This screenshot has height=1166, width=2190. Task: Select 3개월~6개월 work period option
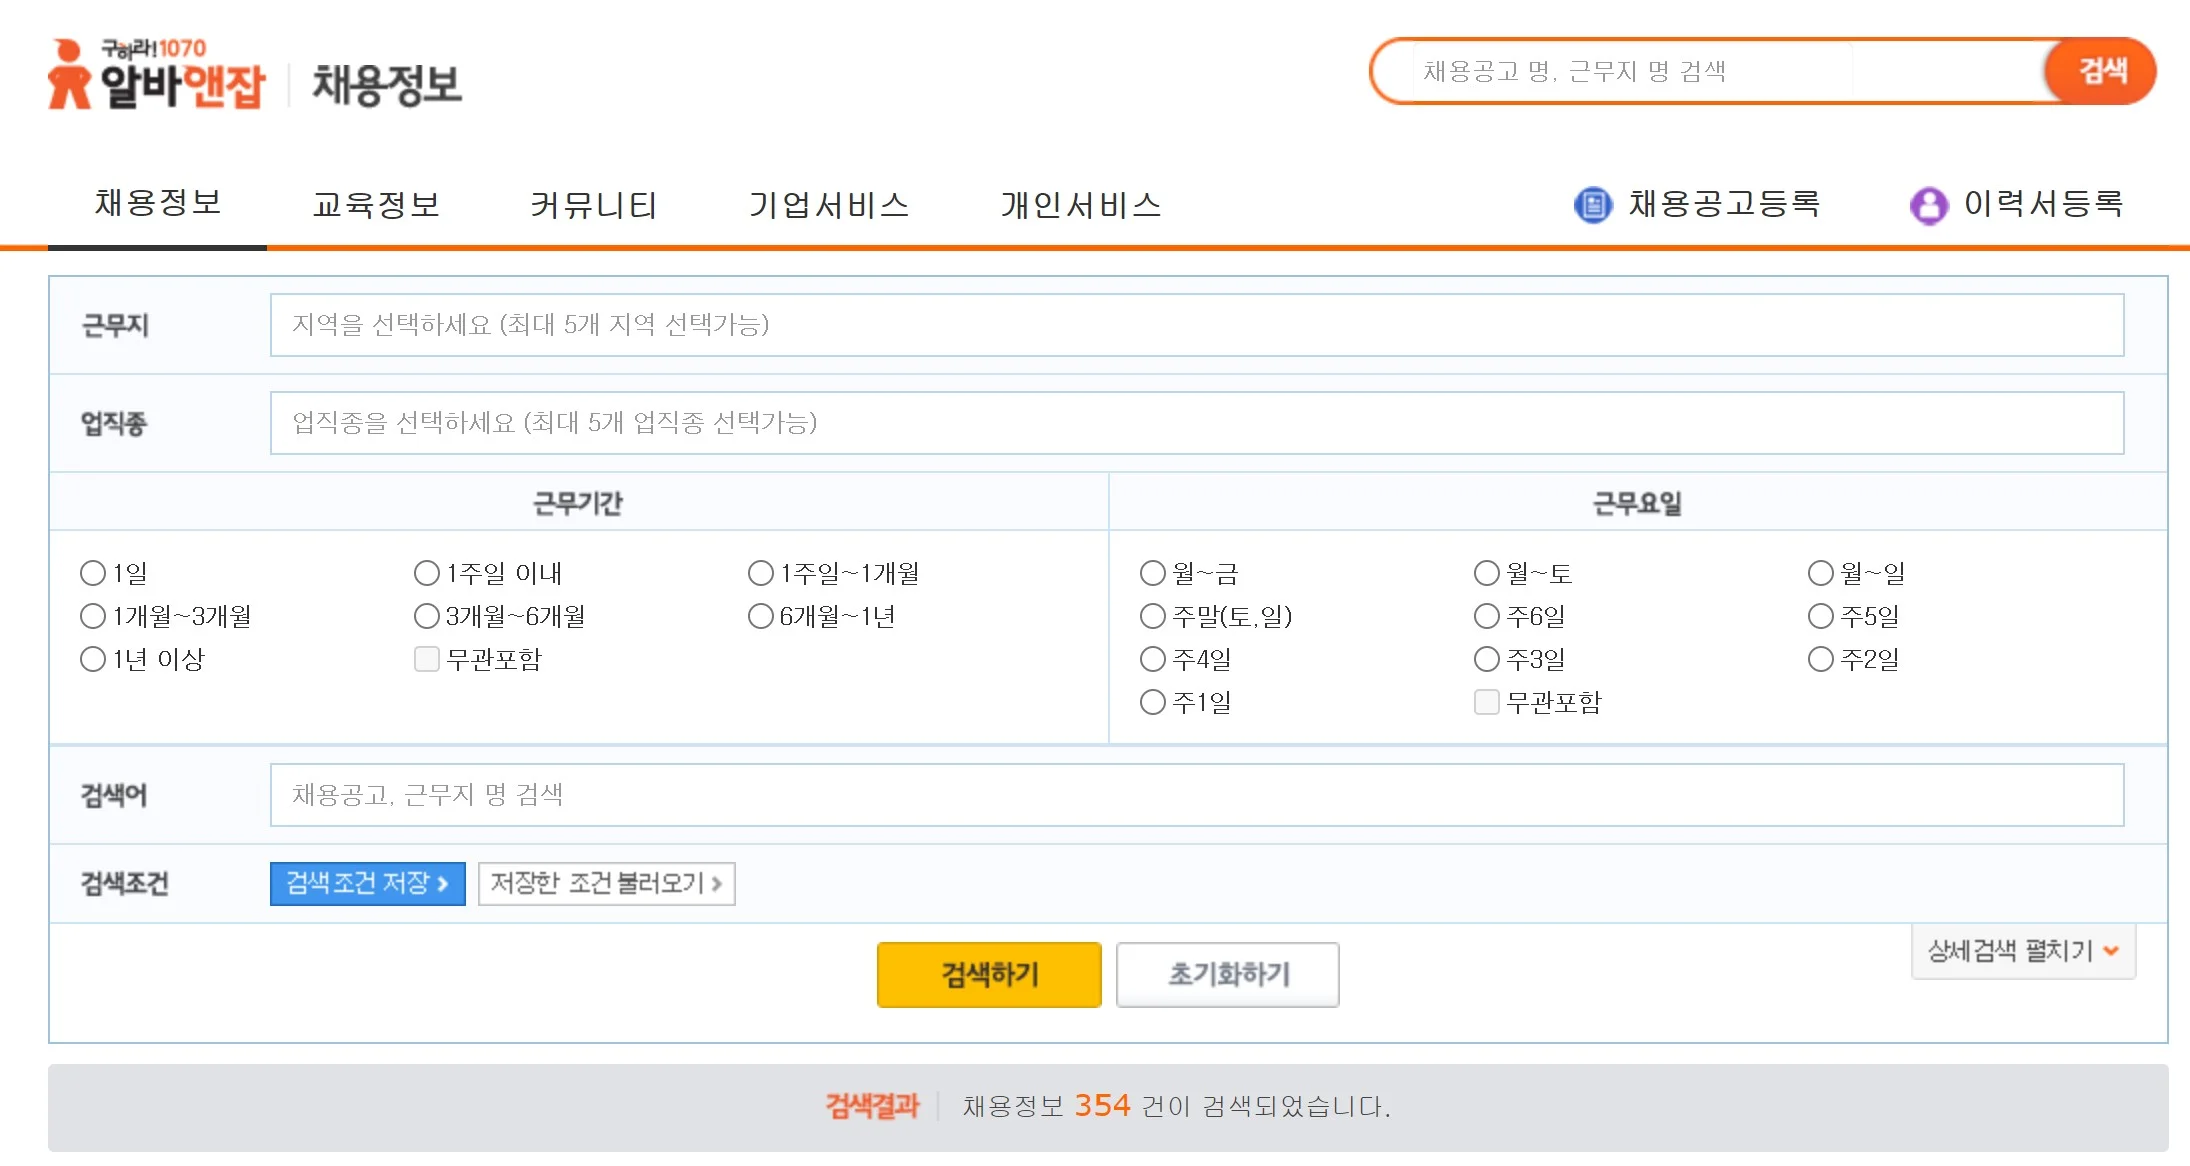point(427,616)
